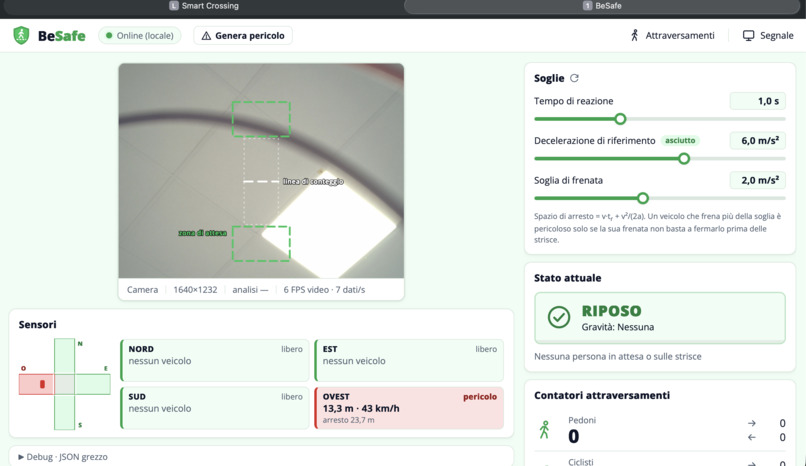Switch to the BeSafe tab

point(602,6)
